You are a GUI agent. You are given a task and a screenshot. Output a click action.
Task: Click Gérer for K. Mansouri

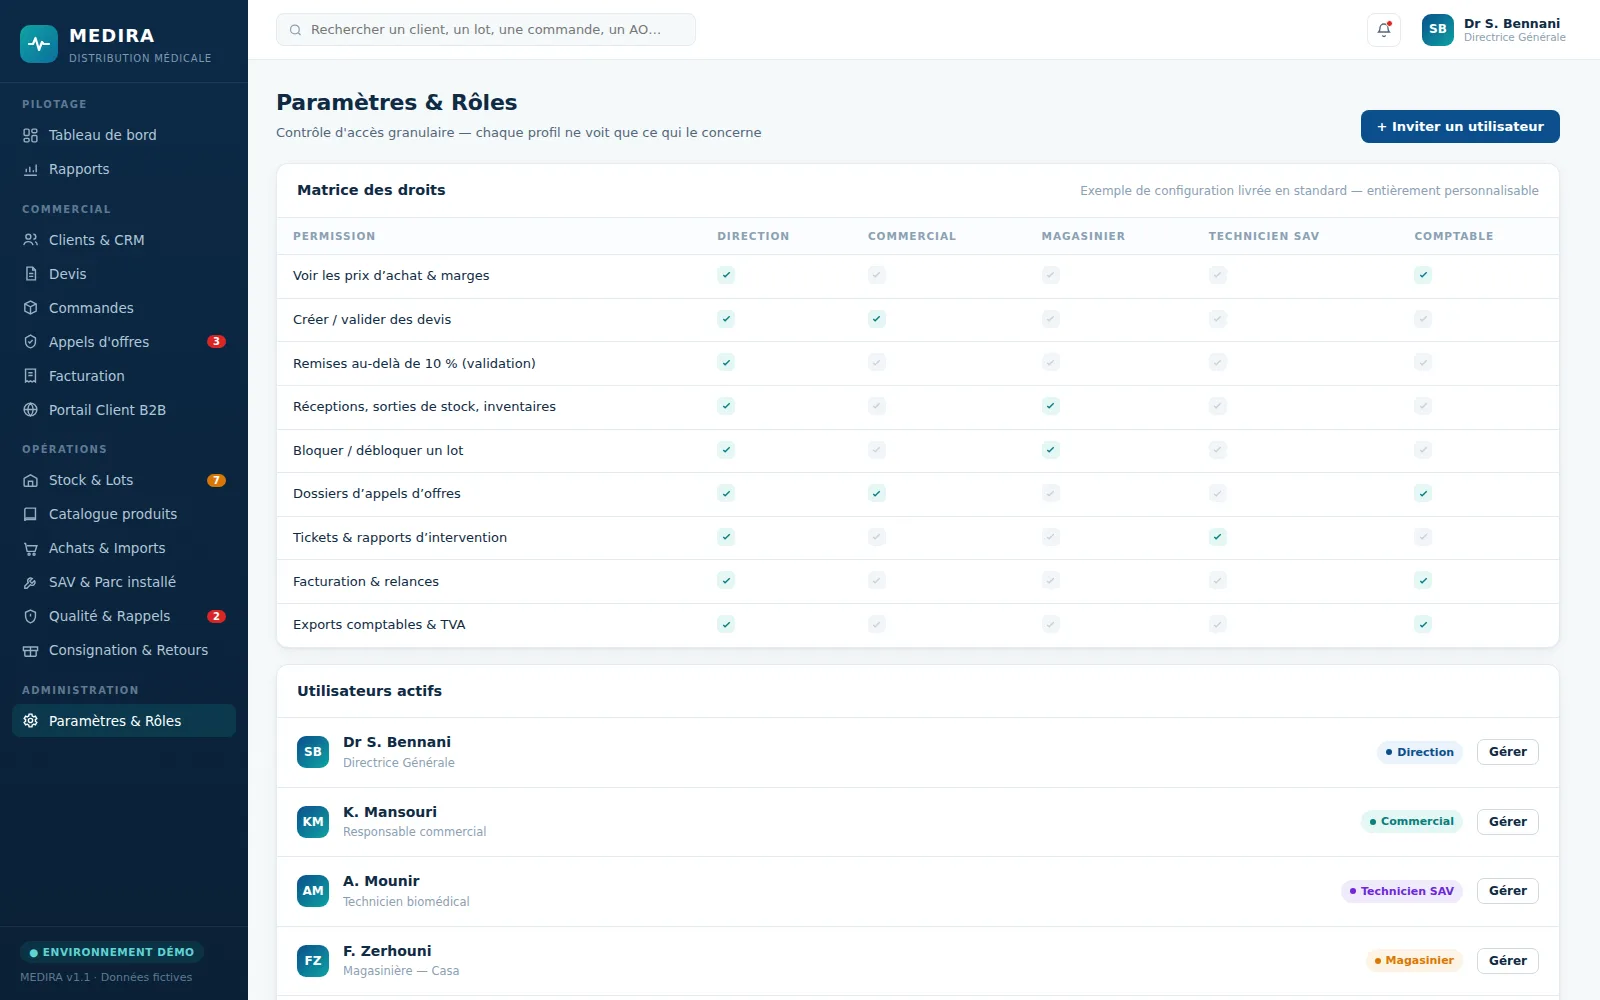pyautogui.click(x=1507, y=822)
